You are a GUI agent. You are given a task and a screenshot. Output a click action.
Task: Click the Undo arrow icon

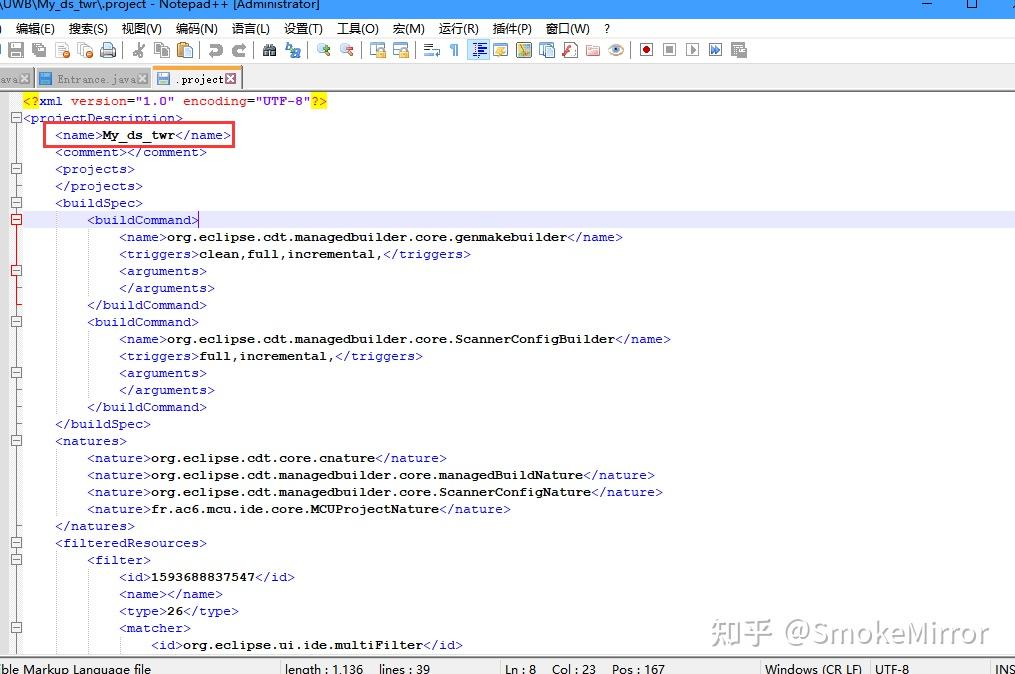tap(215, 49)
